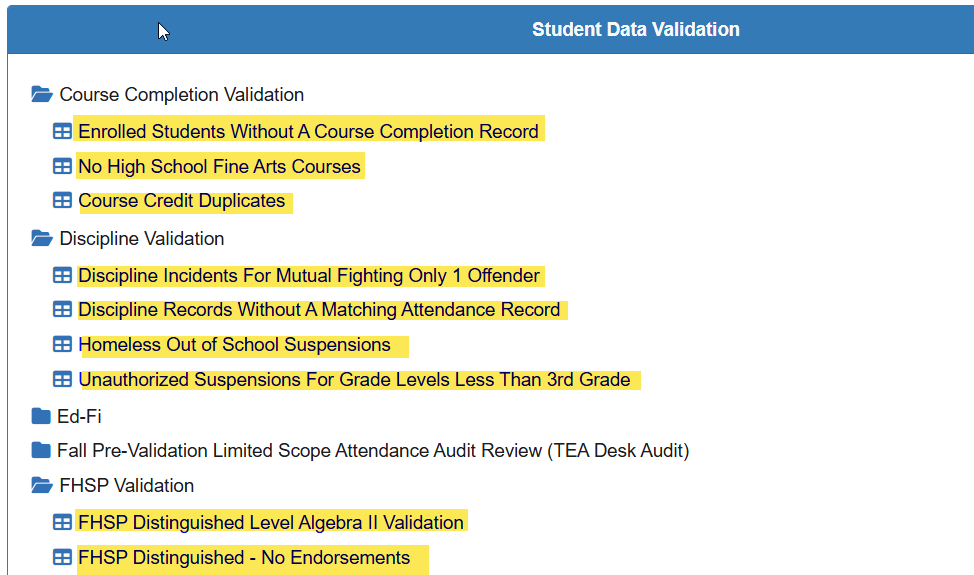
Task: Open the Course Credit Duplicates report
Action: [x=182, y=200]
